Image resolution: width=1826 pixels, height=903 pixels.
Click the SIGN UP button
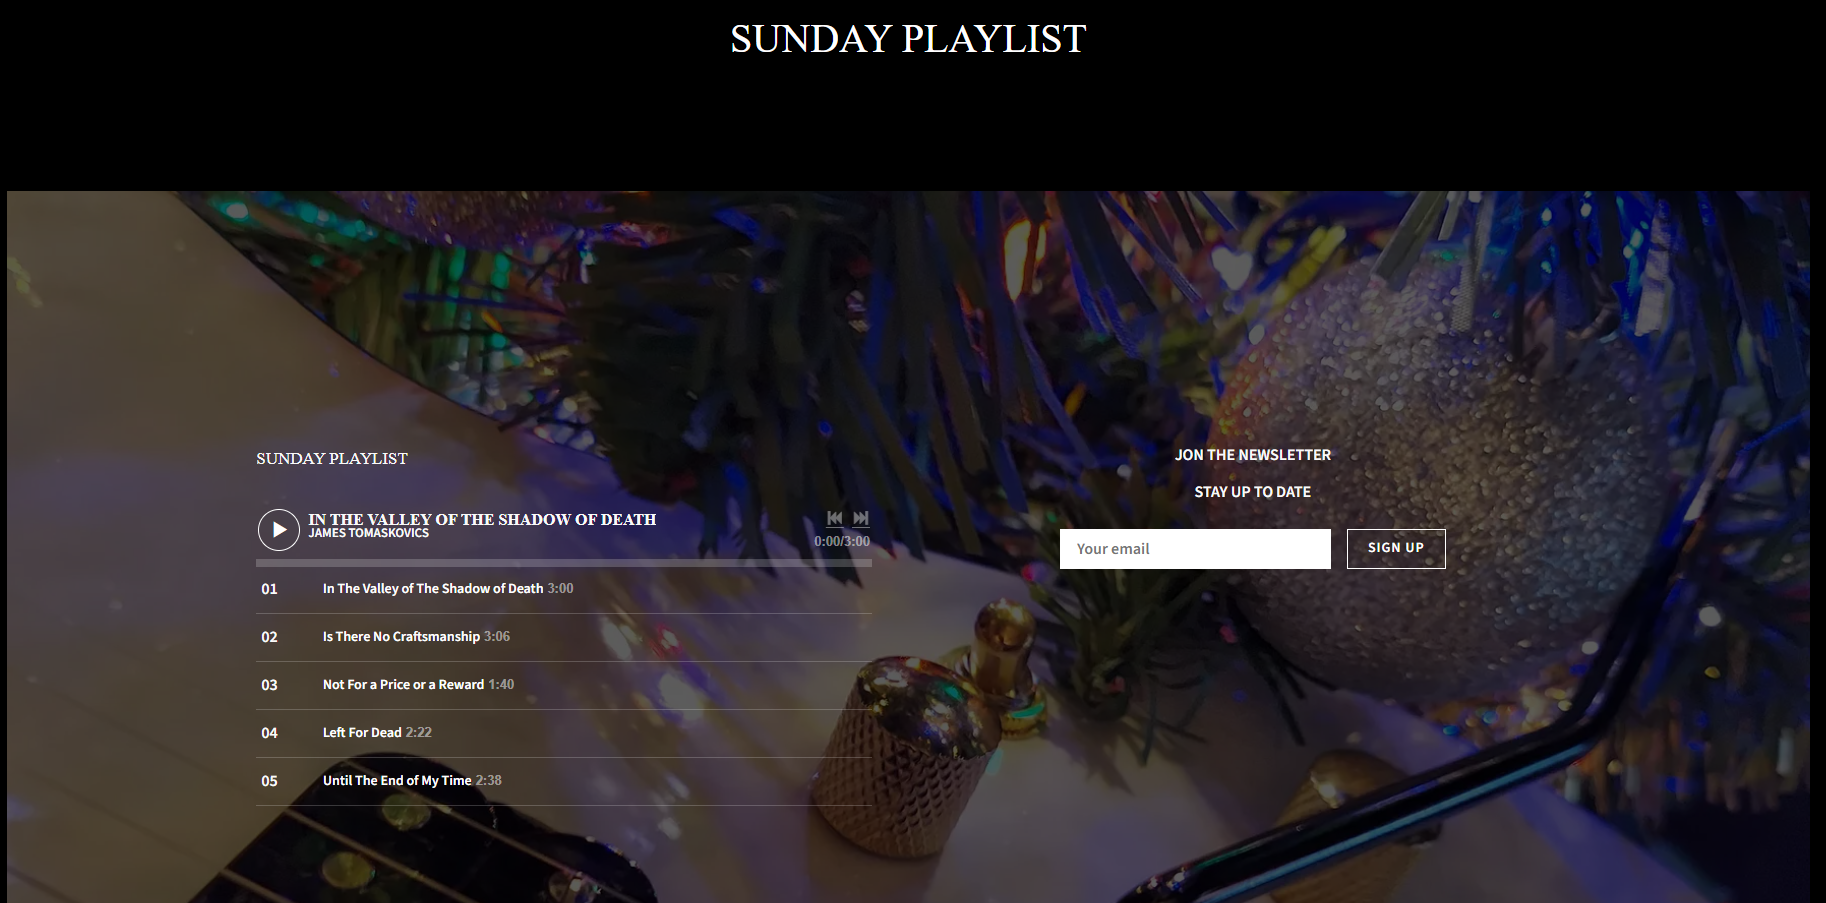point(1396,549)
